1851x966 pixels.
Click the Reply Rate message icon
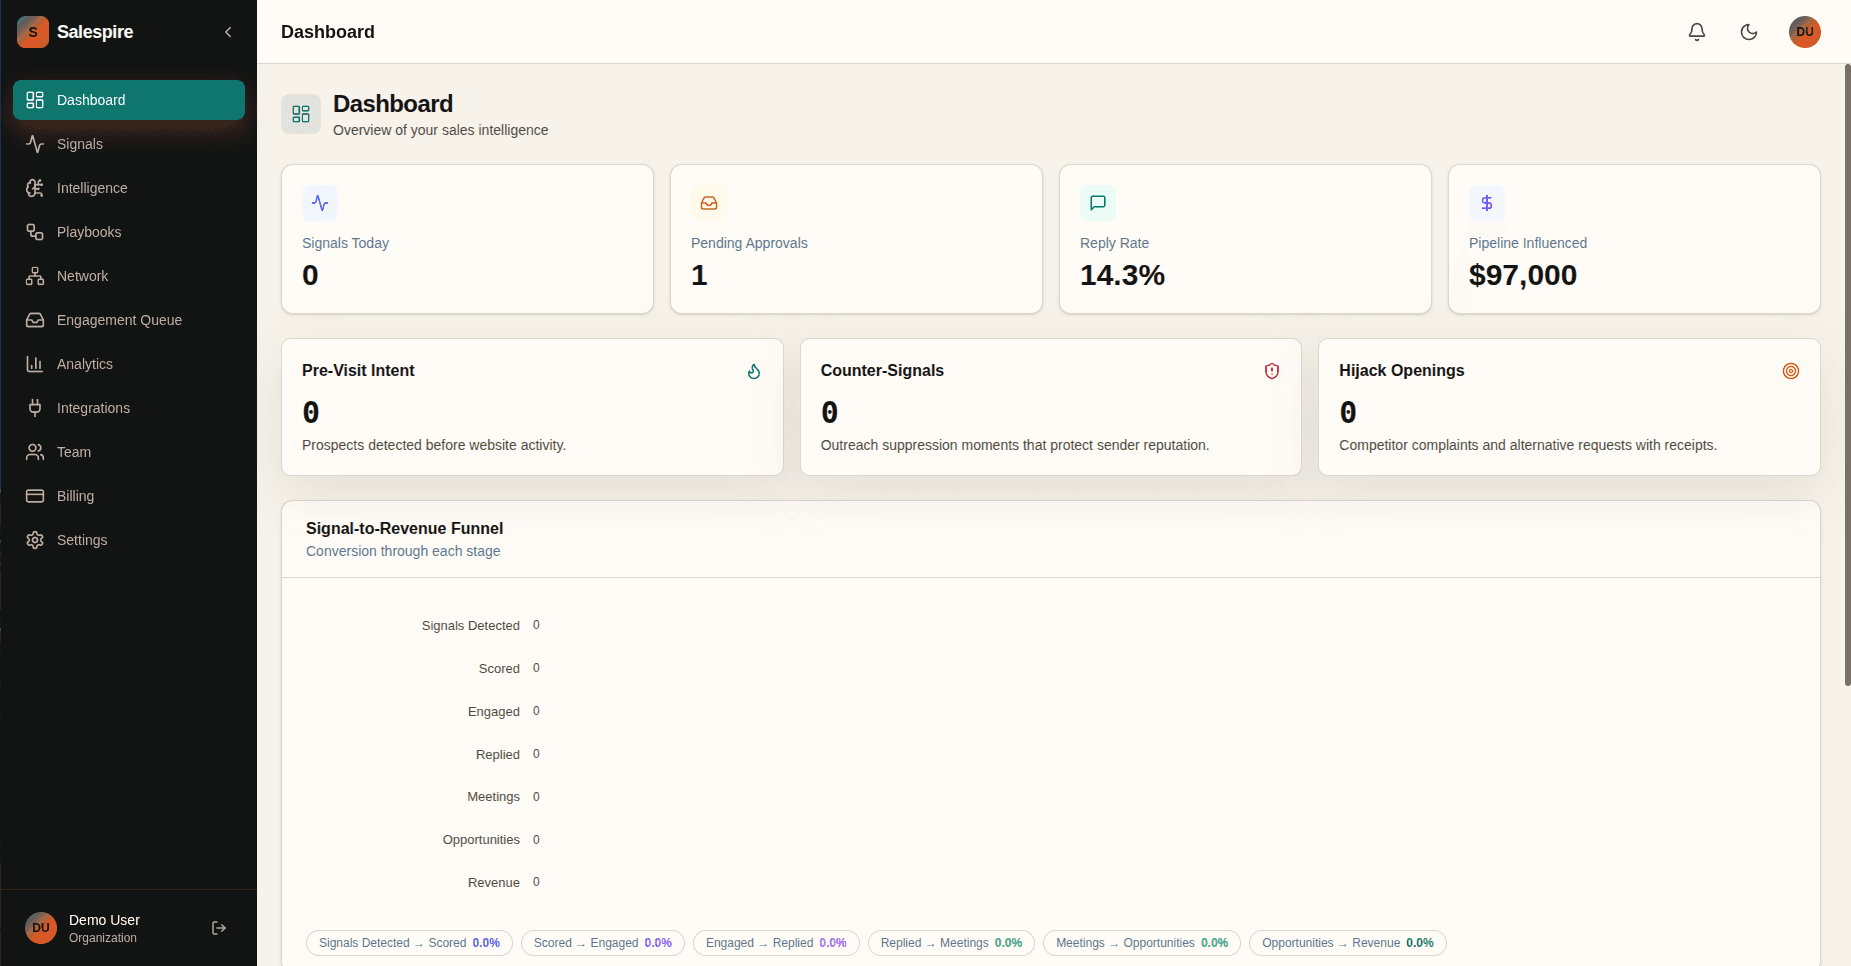(x=1098, y=203)
